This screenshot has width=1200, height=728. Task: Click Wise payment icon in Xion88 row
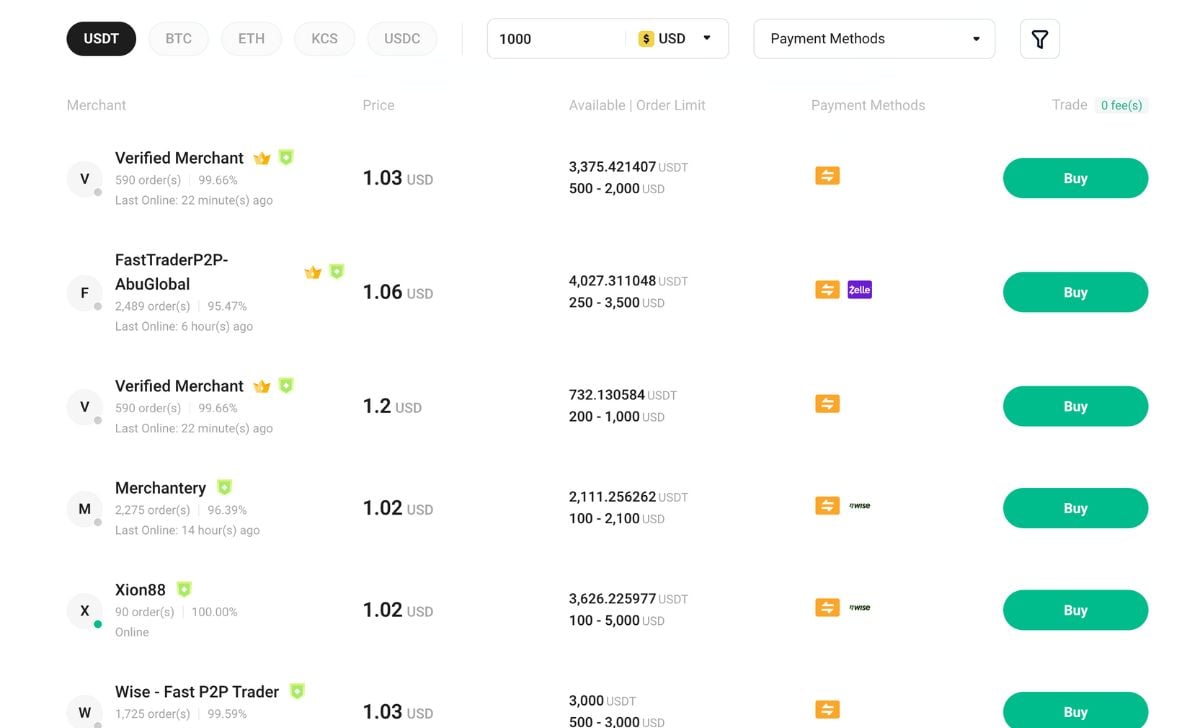859,608
